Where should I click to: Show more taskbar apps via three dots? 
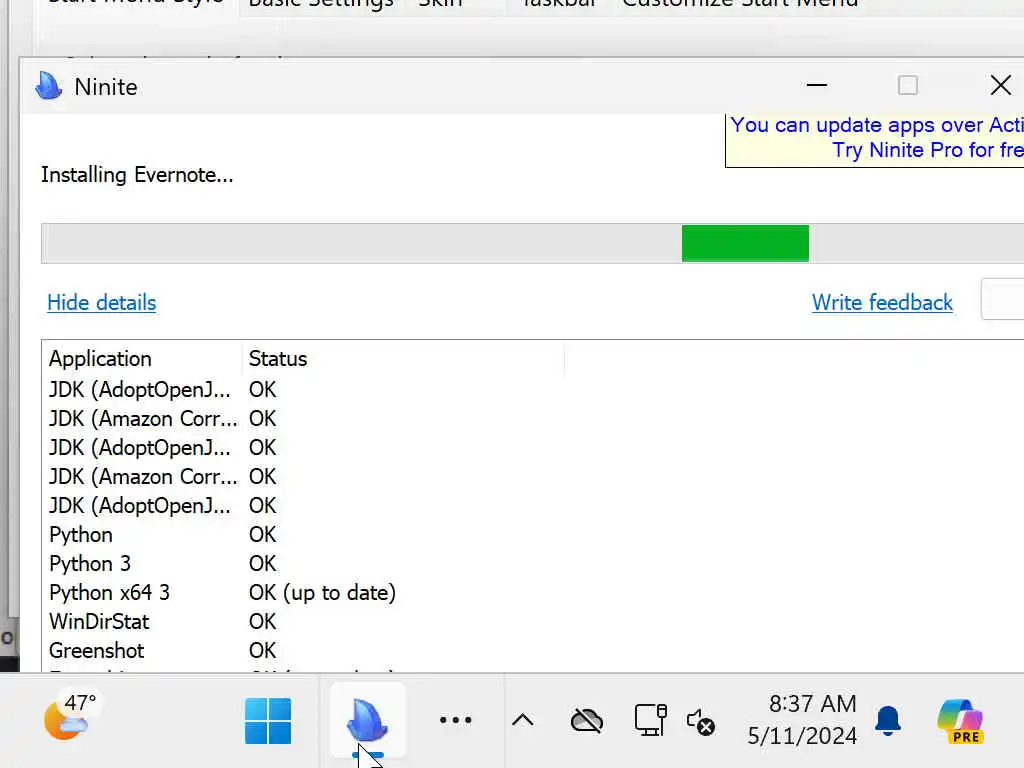point(455,720)
